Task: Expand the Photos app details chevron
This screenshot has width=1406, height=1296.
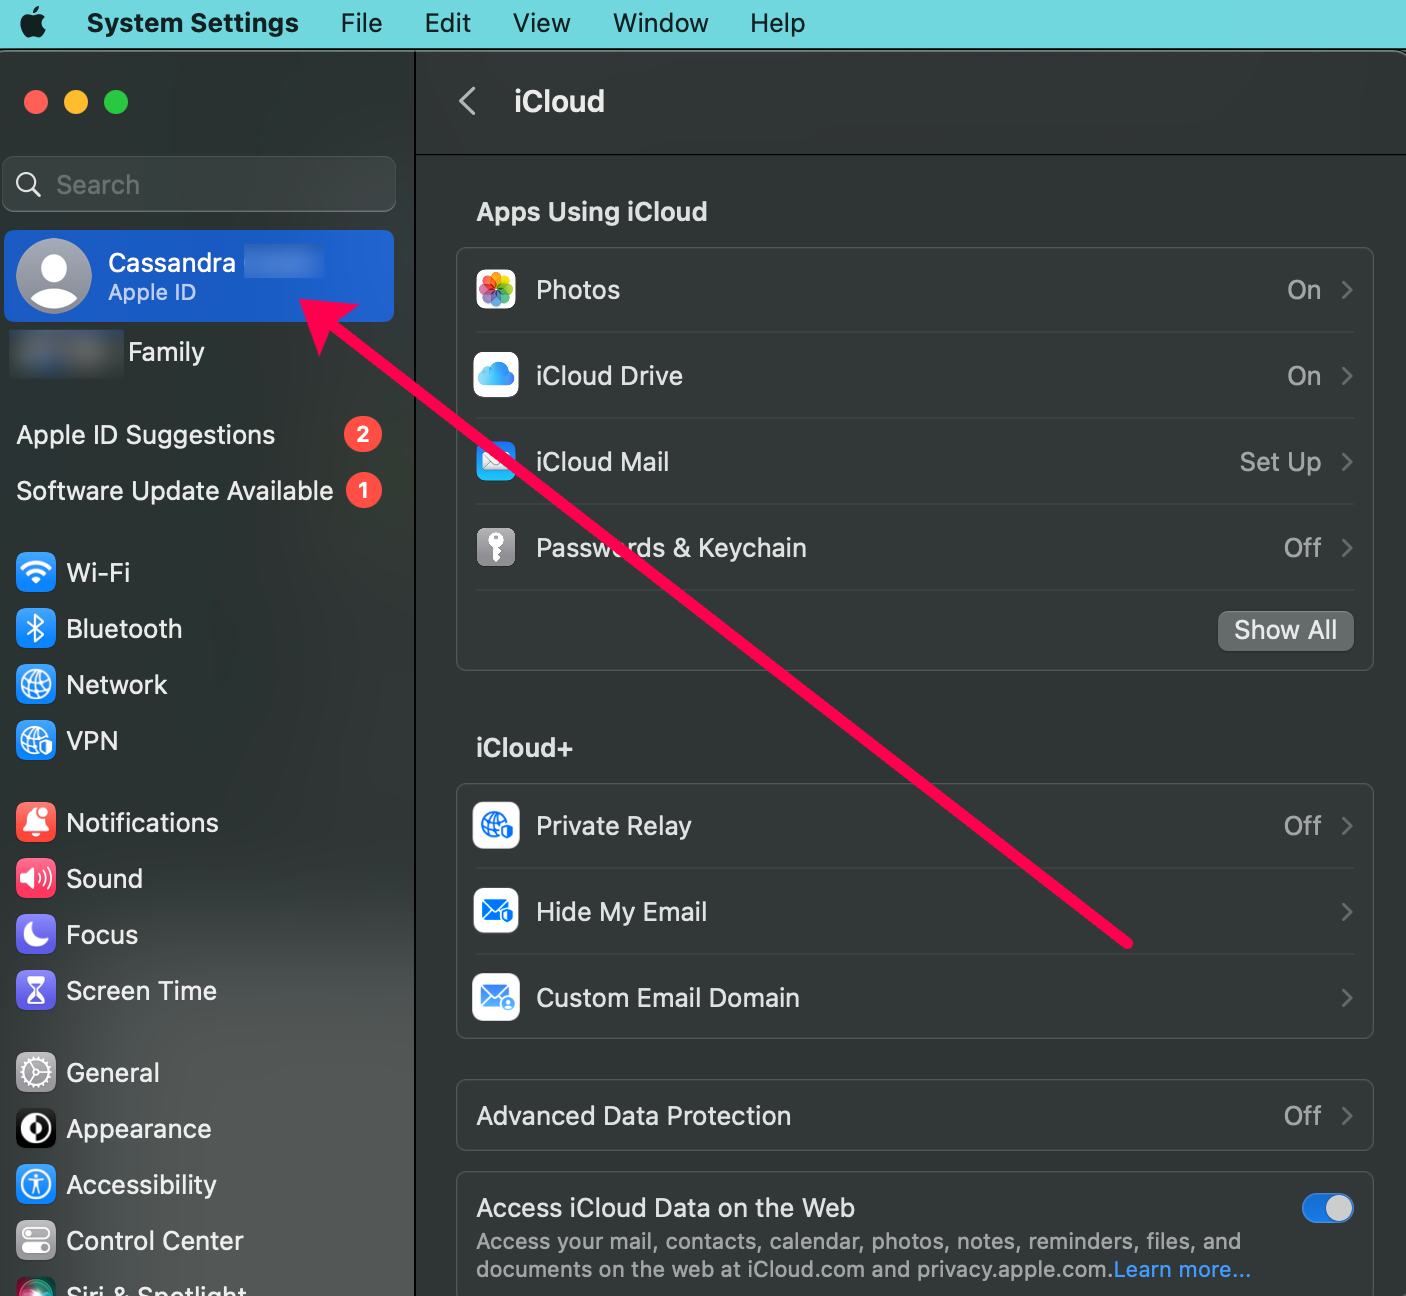Action: (x=1347, y=289)
